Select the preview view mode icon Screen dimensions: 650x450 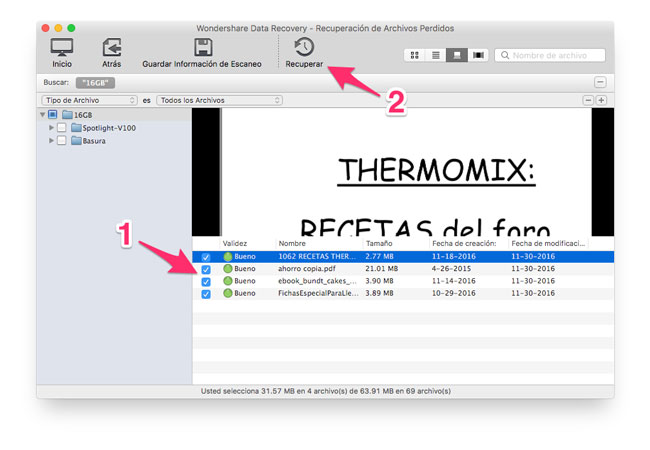click(x=457, y=55)
